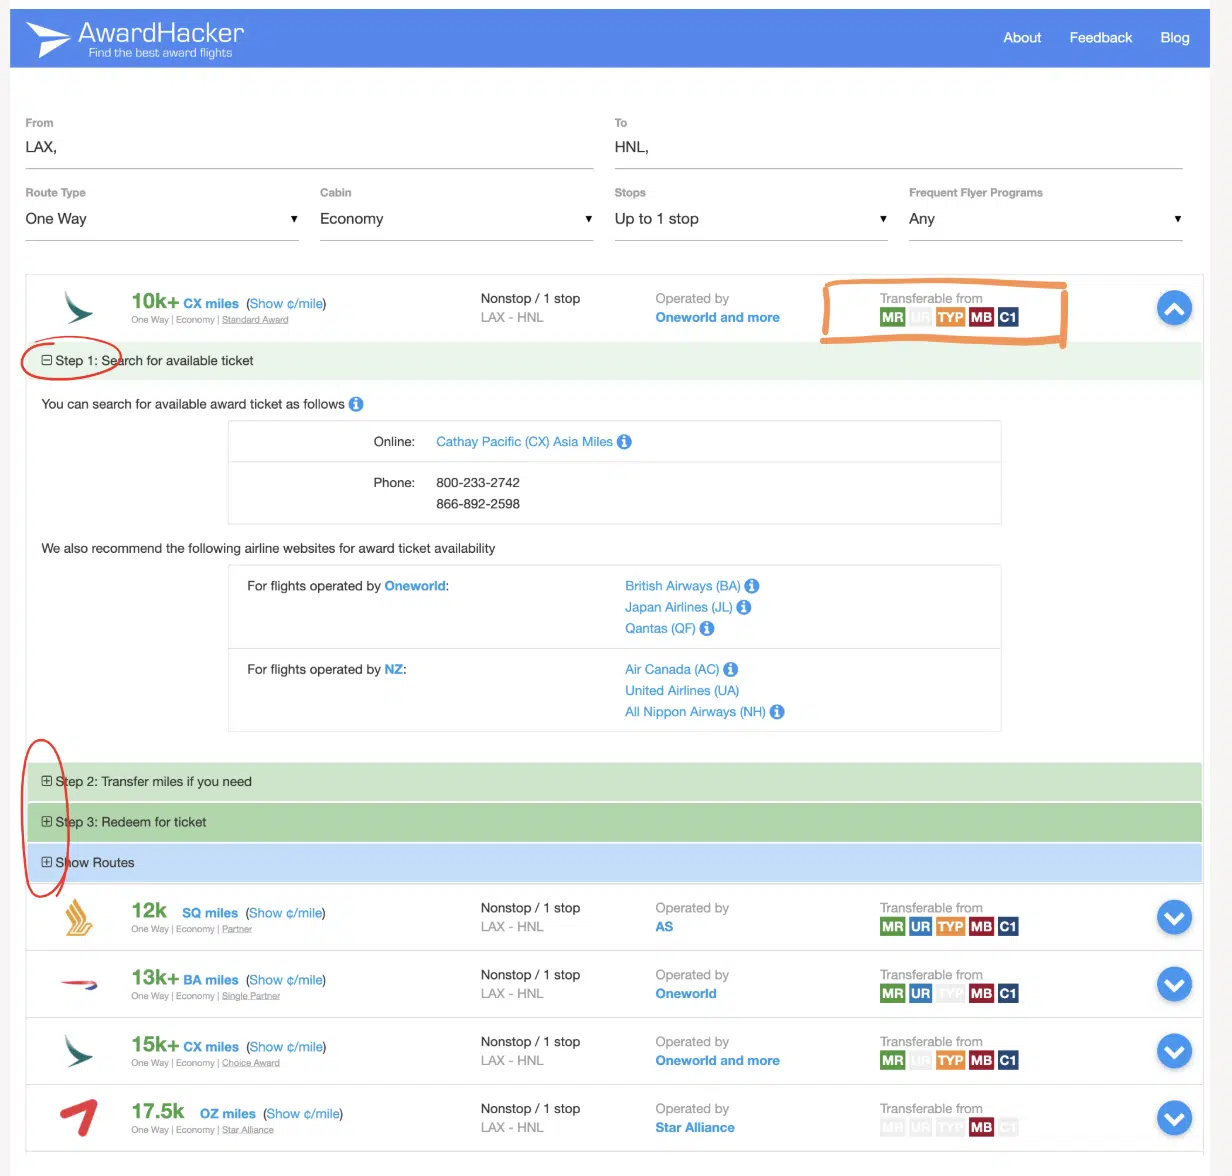Click info icon beside Cathay Pacific Asia Miles
1232x1176 pixels.
pos(624,442)
